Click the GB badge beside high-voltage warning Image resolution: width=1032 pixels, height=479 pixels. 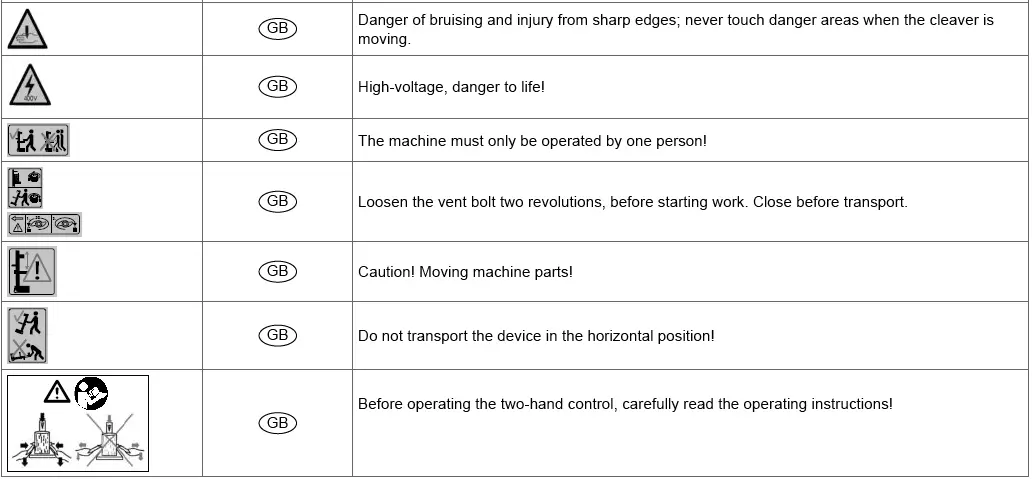tap(278, 87)
